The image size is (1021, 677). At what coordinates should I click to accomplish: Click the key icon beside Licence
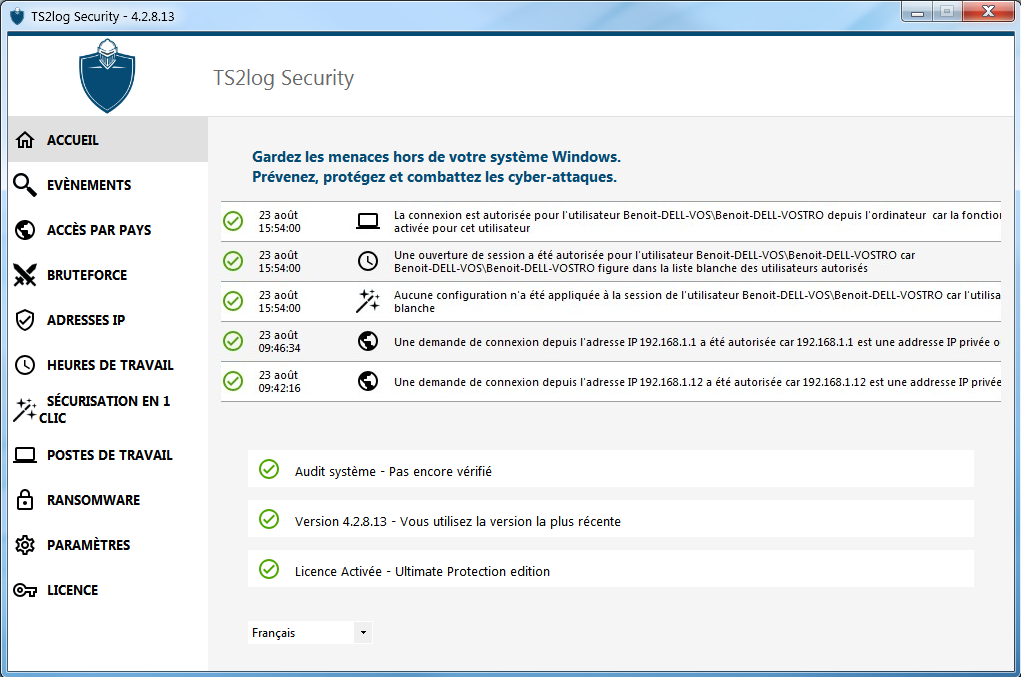click(x=25, y=590)
